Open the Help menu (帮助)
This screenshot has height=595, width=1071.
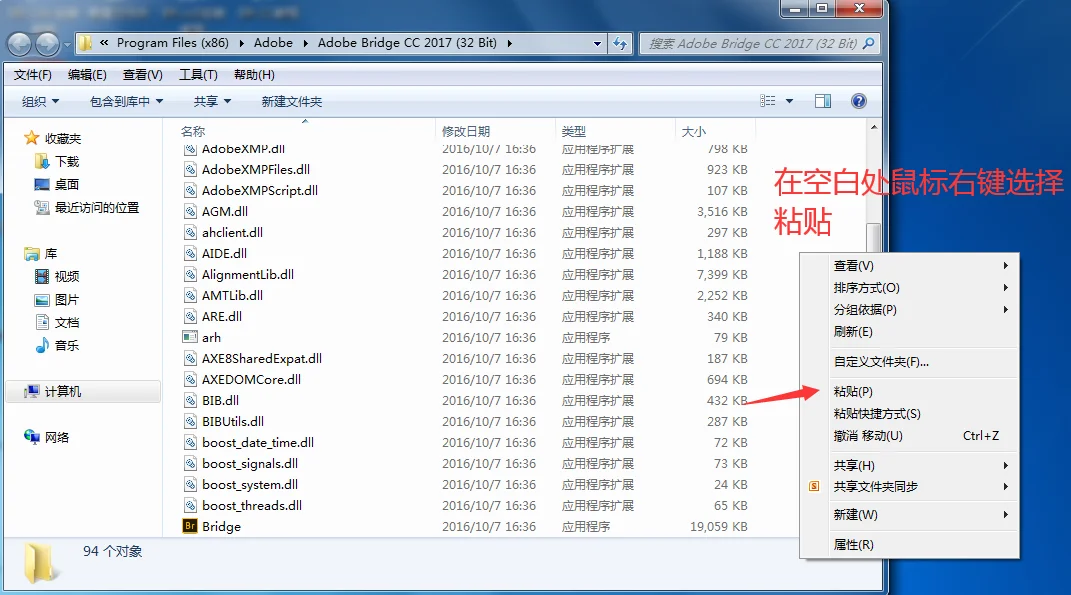tap(254, 74)
